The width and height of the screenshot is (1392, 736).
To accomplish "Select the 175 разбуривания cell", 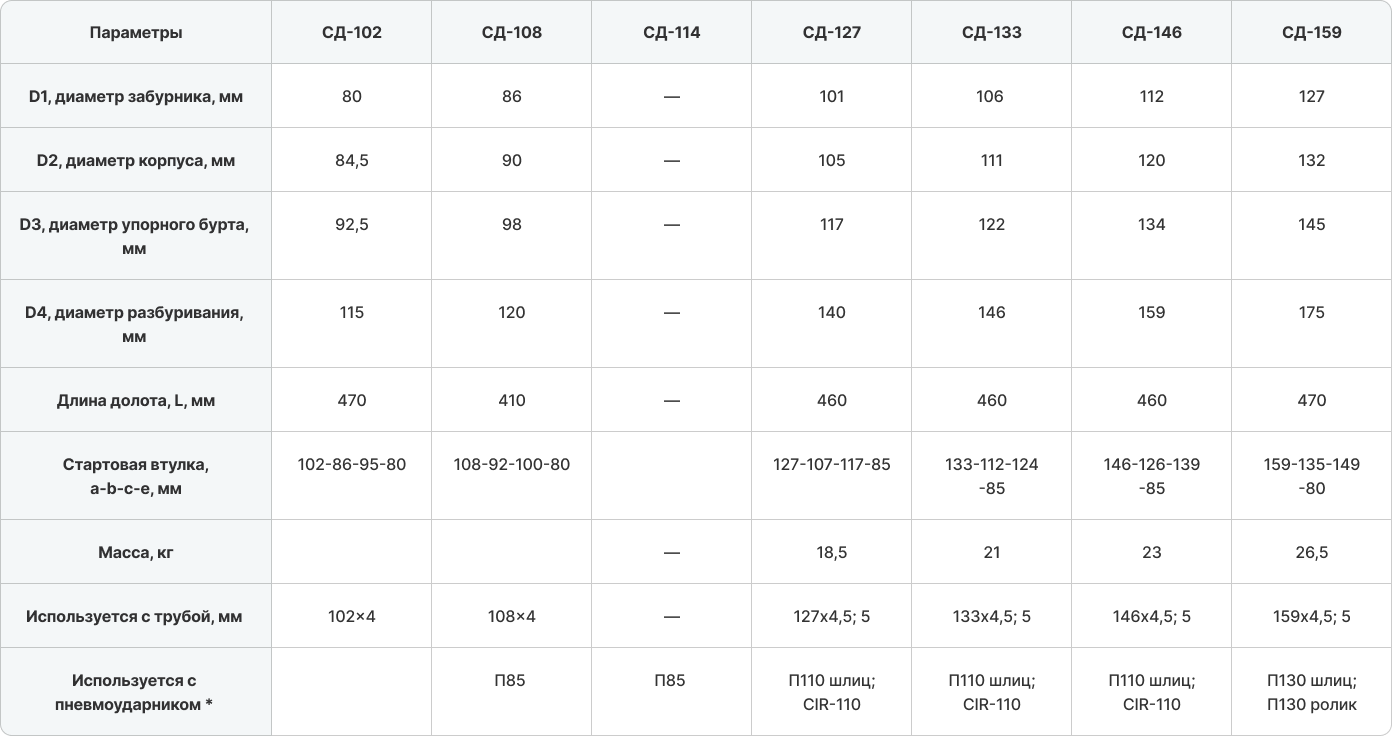I will coord(1311,324).
